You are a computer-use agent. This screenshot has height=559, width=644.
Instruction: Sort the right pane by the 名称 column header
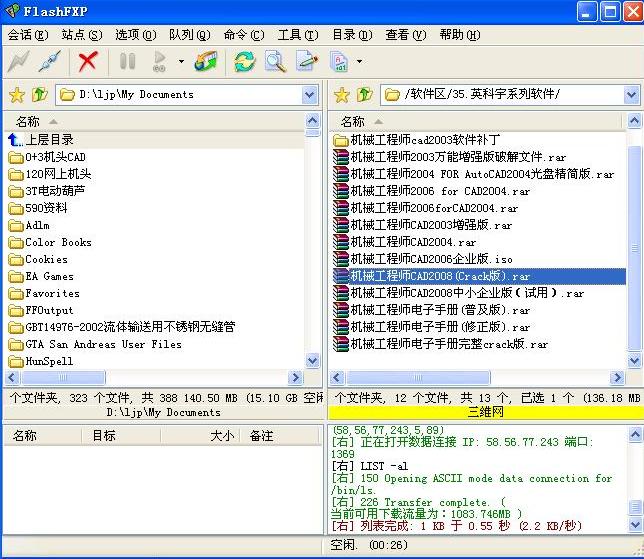pyautogui.click(x=477, y=122)
